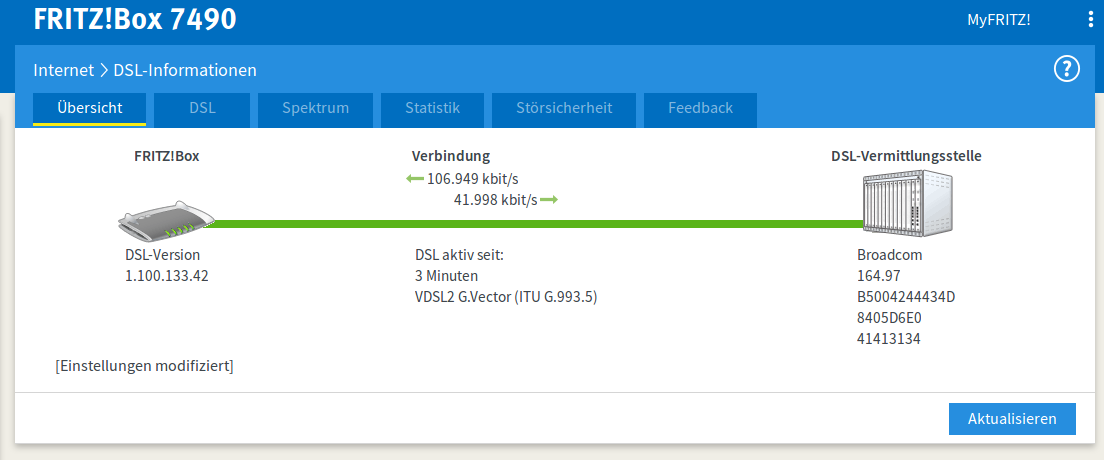Open the Feedback tab
Screen dimensions: 1104x460
click(701, 108)
